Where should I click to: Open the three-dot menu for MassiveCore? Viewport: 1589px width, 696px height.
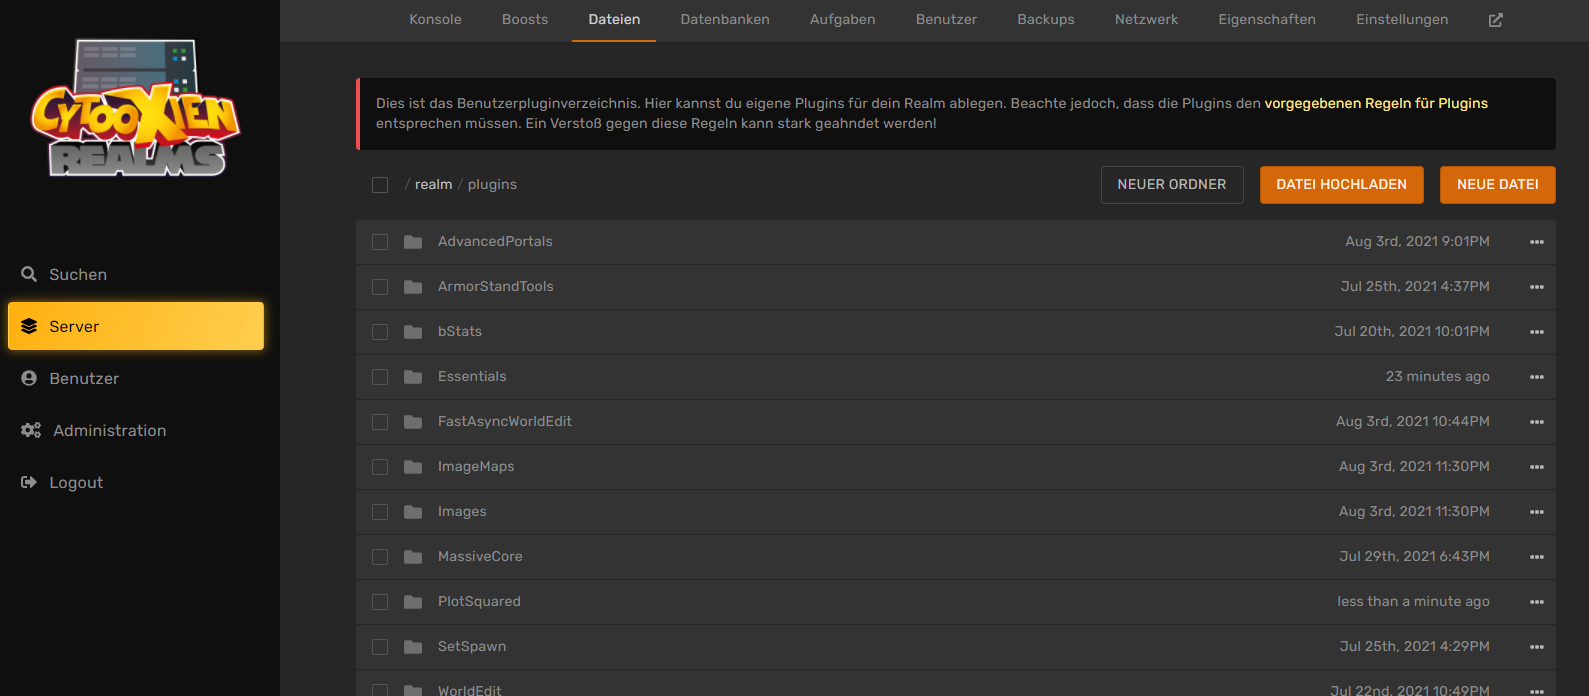(x=1537, y=557)
